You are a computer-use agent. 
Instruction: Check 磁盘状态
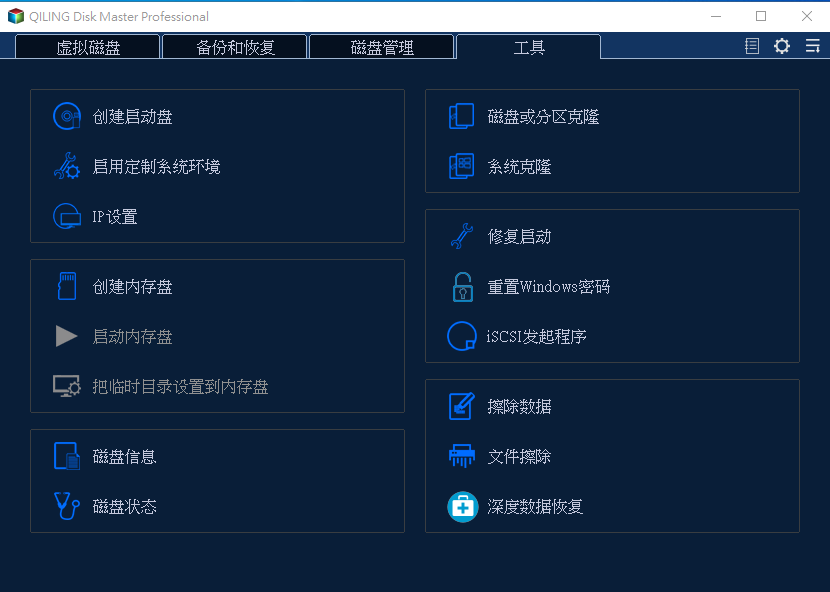[124, 506]
